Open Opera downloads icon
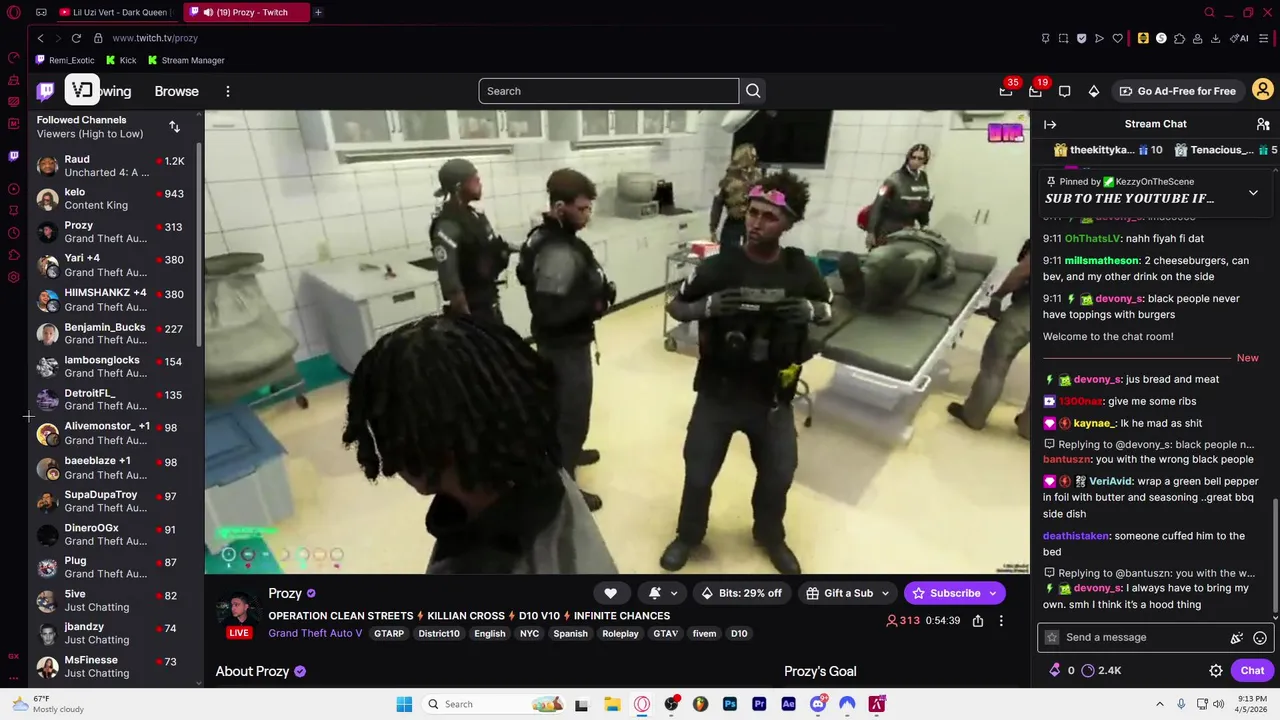The image size is (1280, 720). click(1215, 38)
